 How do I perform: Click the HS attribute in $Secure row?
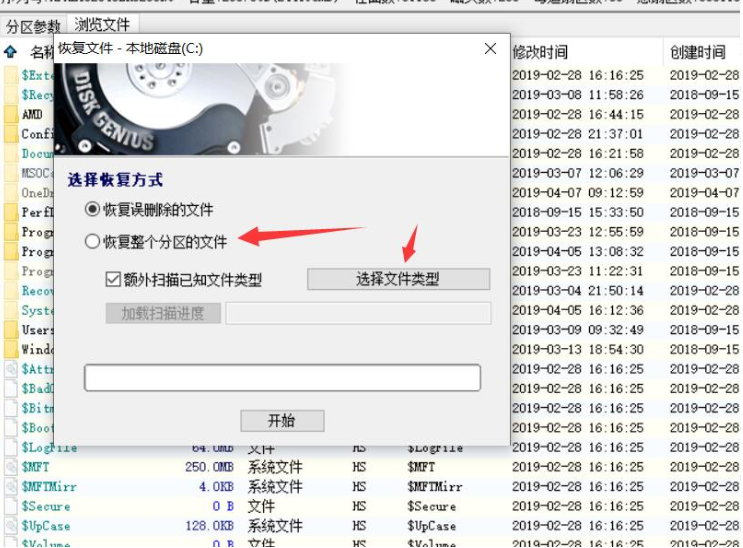(359, 506)
